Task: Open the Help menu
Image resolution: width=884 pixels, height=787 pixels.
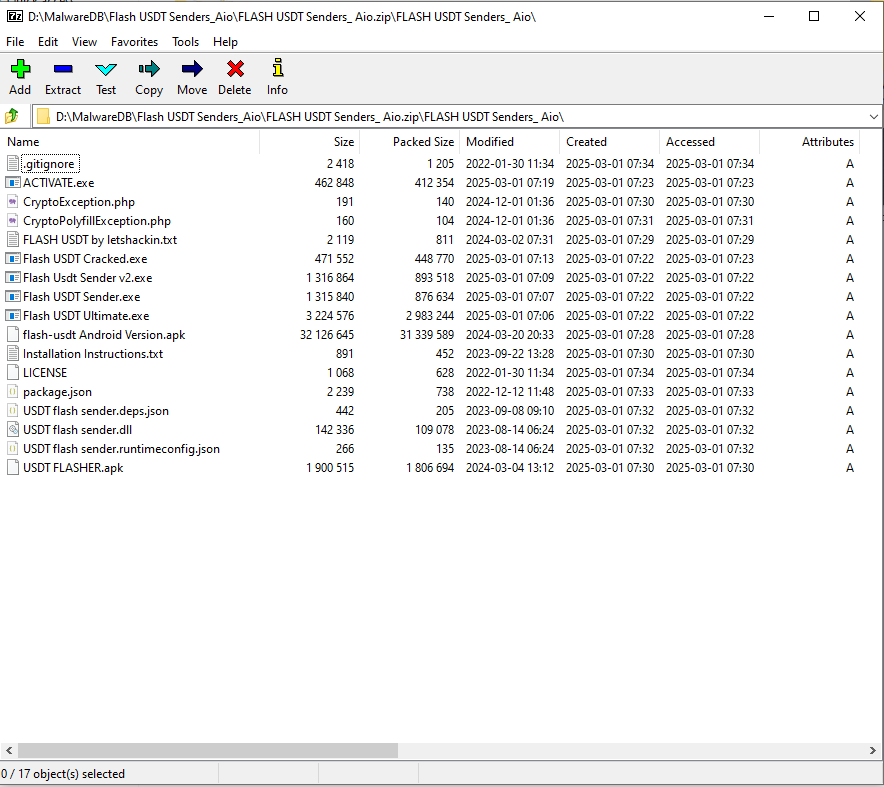Action: click(x=225, y=42)
